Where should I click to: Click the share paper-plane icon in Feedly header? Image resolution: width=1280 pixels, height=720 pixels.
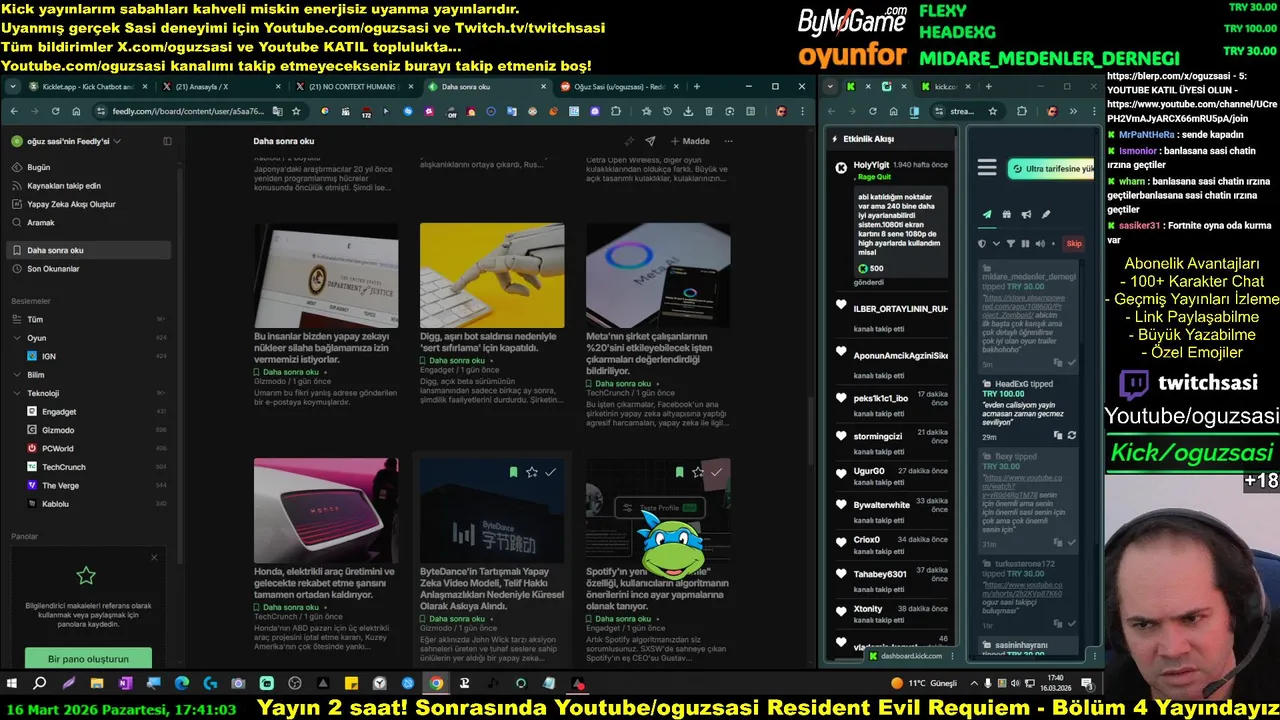650,141
